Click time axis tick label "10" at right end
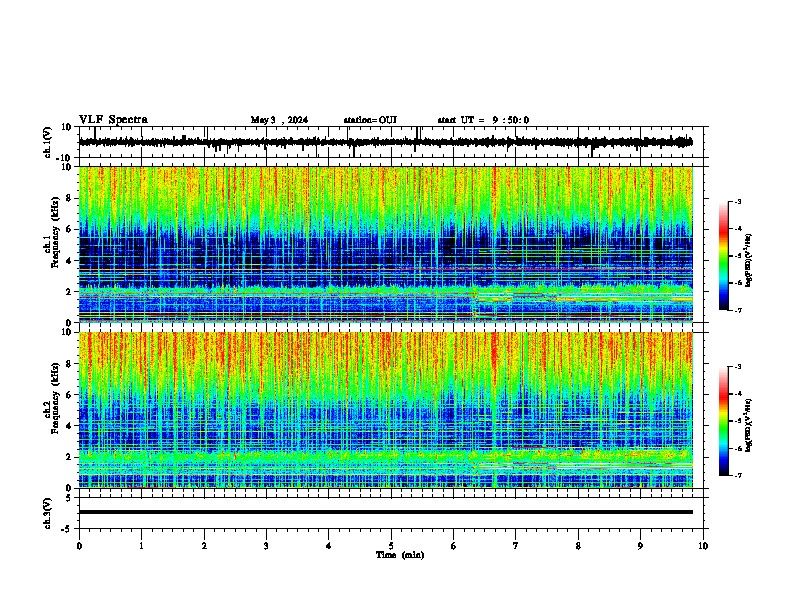 click(703, 546)
